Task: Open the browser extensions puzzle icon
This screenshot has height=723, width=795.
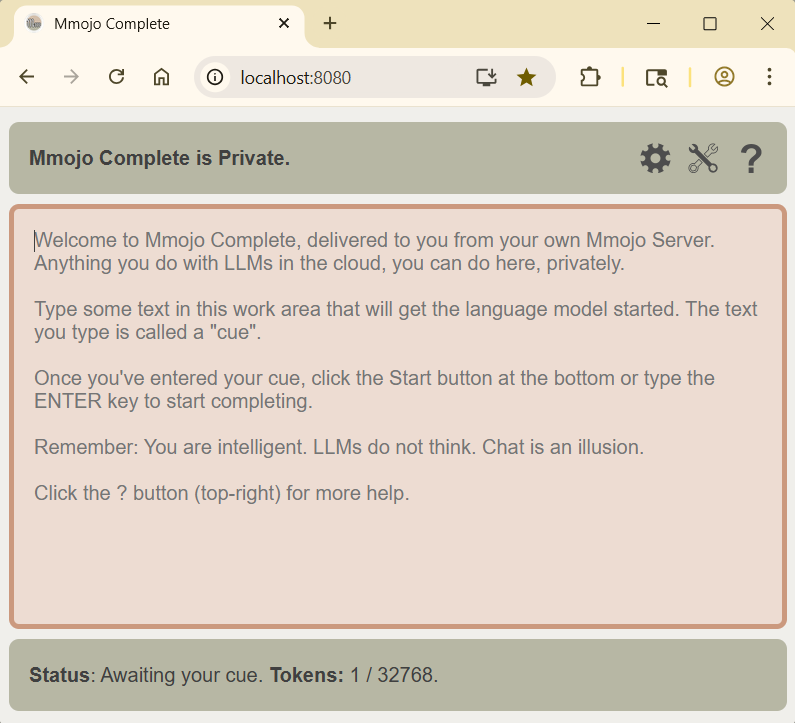Action: [590, 77]
